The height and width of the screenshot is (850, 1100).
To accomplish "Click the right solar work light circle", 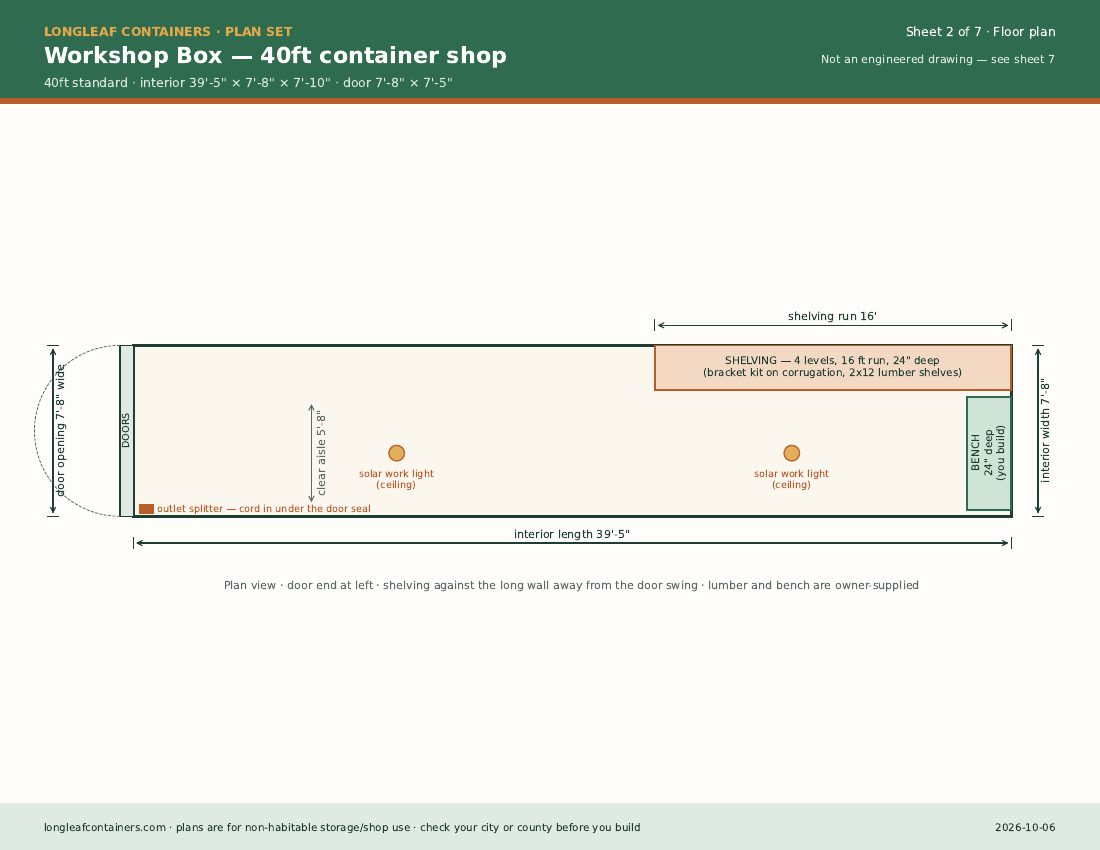I will click(x=791, y=453).
